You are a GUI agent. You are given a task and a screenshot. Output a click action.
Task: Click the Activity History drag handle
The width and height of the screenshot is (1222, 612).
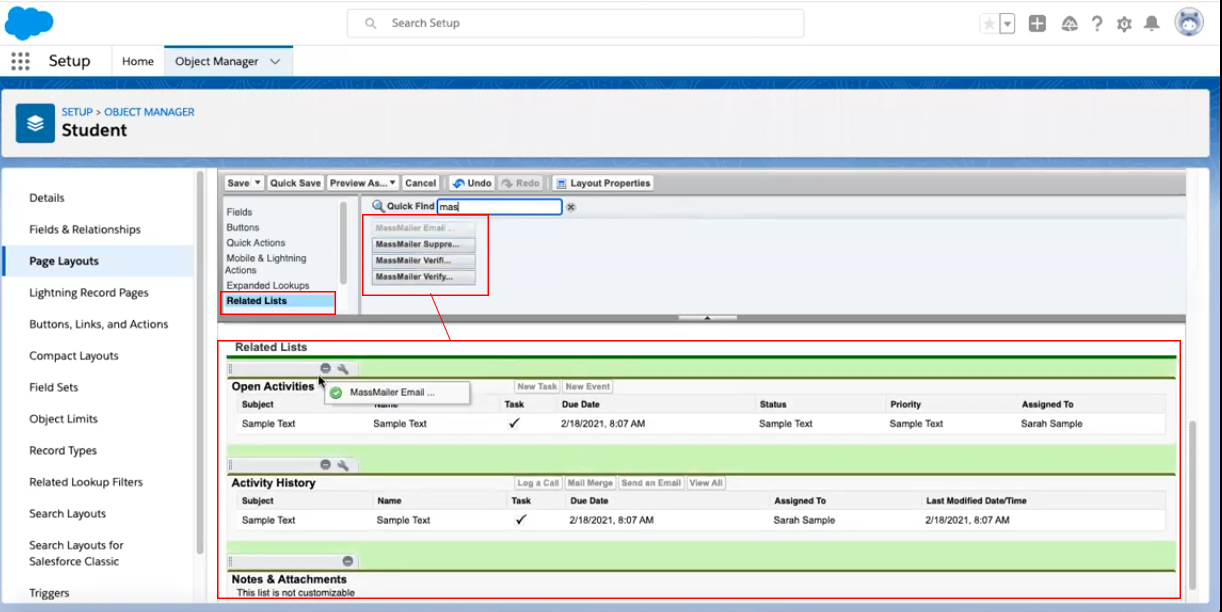(x=231, y=465)
